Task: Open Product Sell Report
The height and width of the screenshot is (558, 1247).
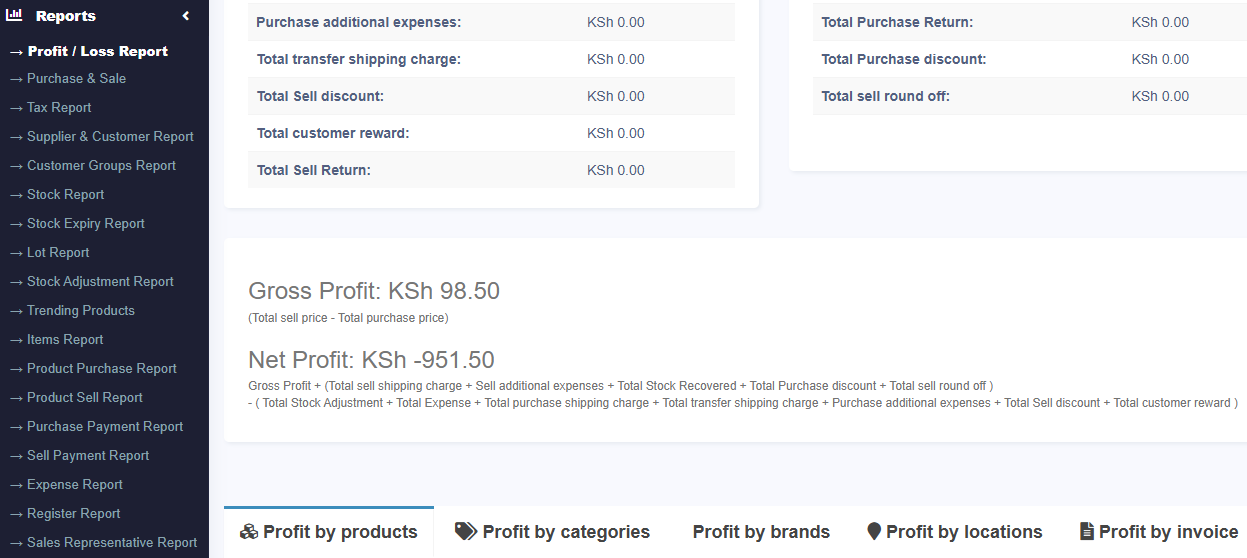Action: pos(76,397)
